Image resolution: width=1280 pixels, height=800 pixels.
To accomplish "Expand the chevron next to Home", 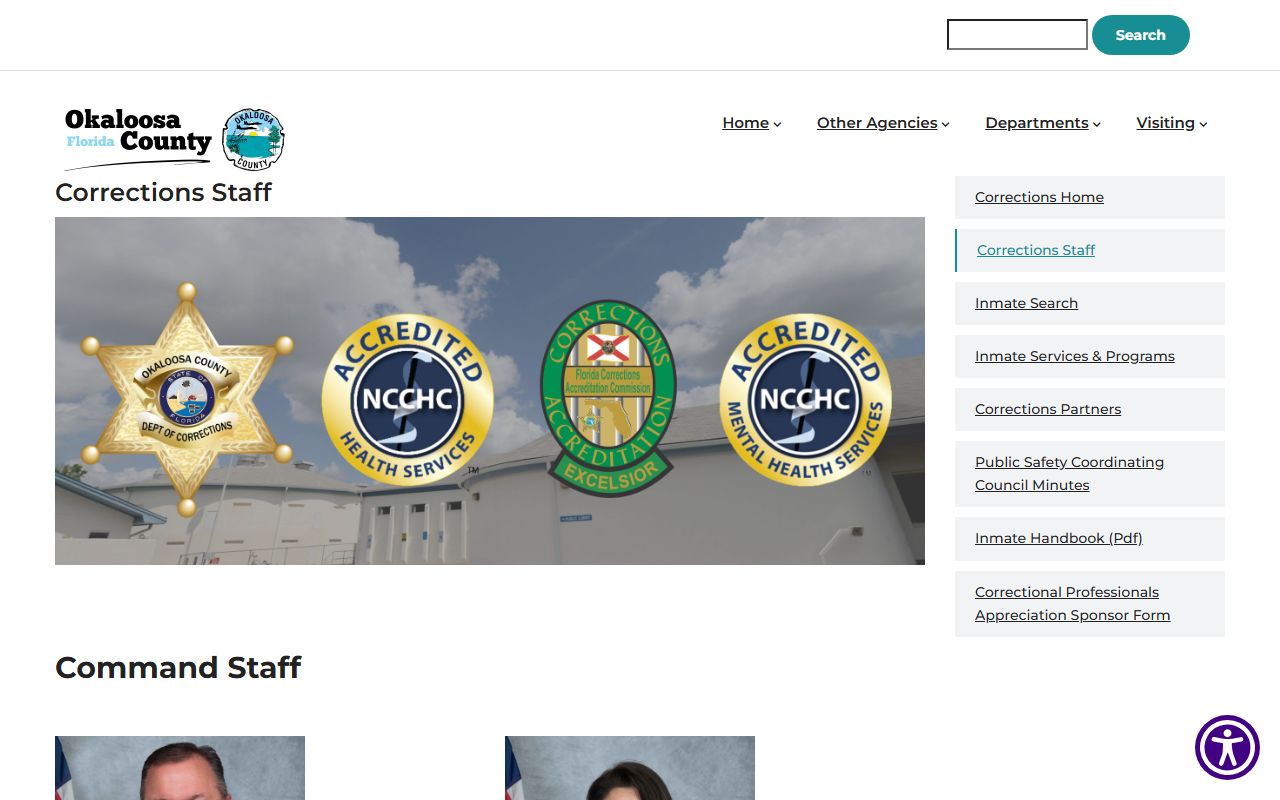I will pos(777,124).
